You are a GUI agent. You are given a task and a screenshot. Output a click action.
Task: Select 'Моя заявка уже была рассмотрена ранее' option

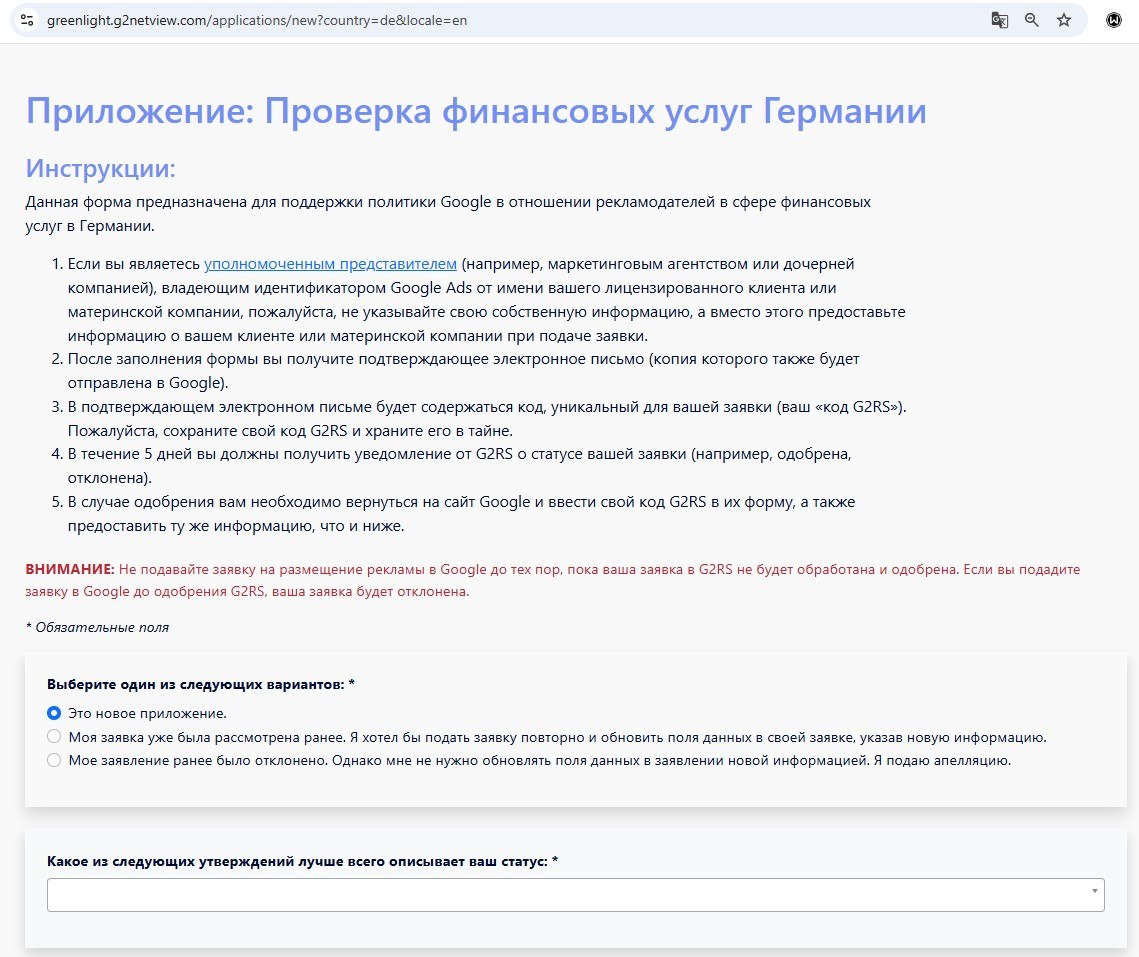(54, 737)
